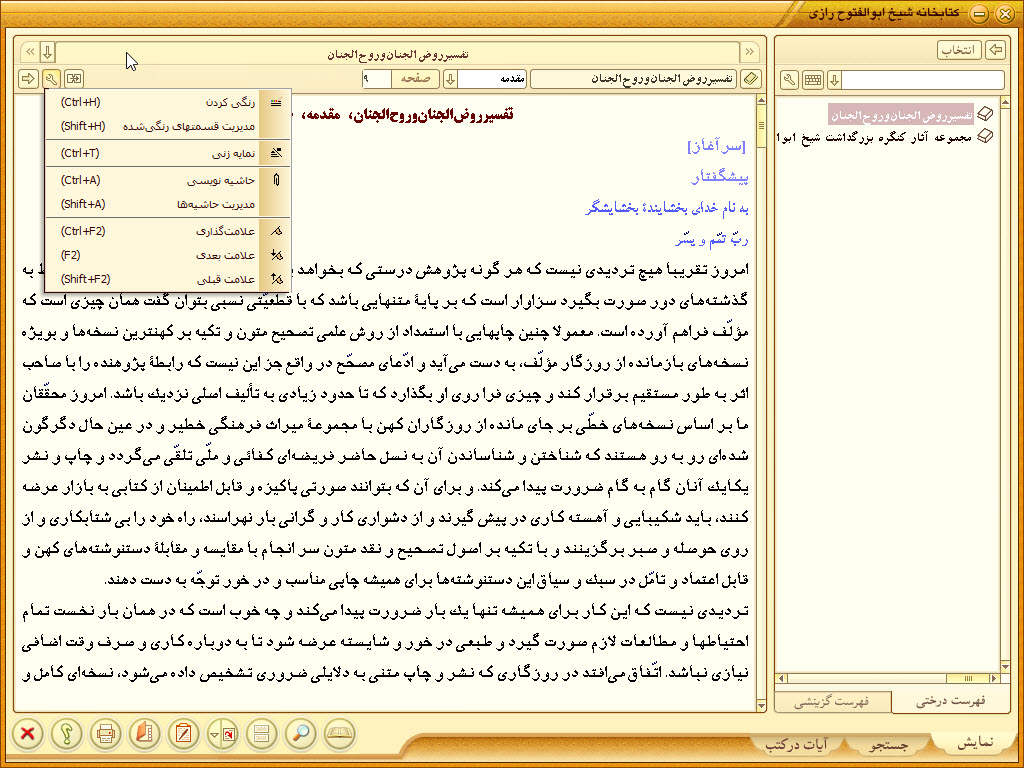The height and width of the screenshot is (768, 1024).
Task: Click the مقدمه section field
Action: (493, 79)
